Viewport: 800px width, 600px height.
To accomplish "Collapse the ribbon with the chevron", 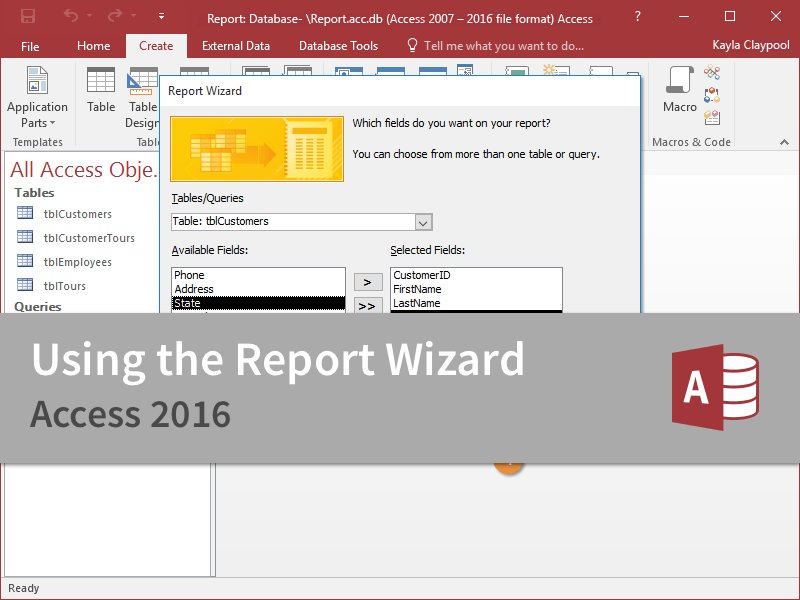I will tap(784, 142).
